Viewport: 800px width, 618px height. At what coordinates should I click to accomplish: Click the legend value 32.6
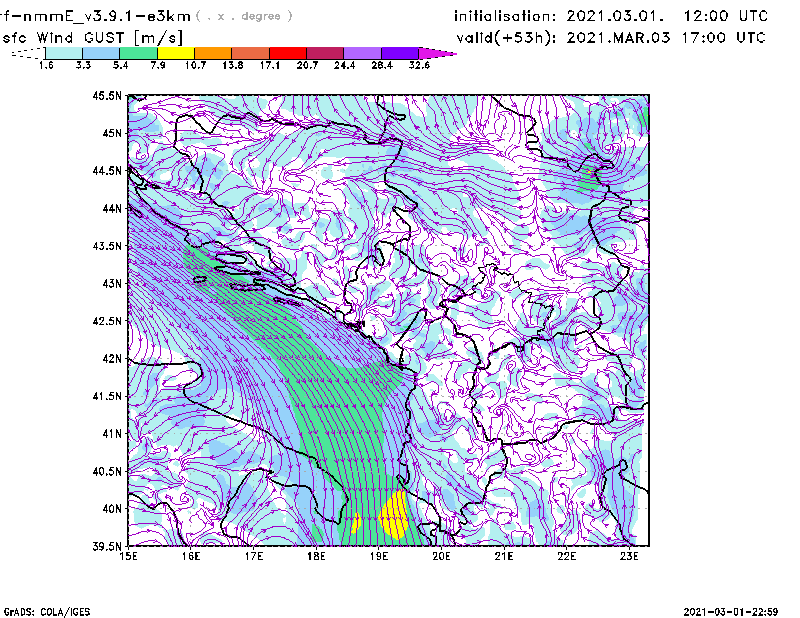pyautogui.click(x=419, y=65)
